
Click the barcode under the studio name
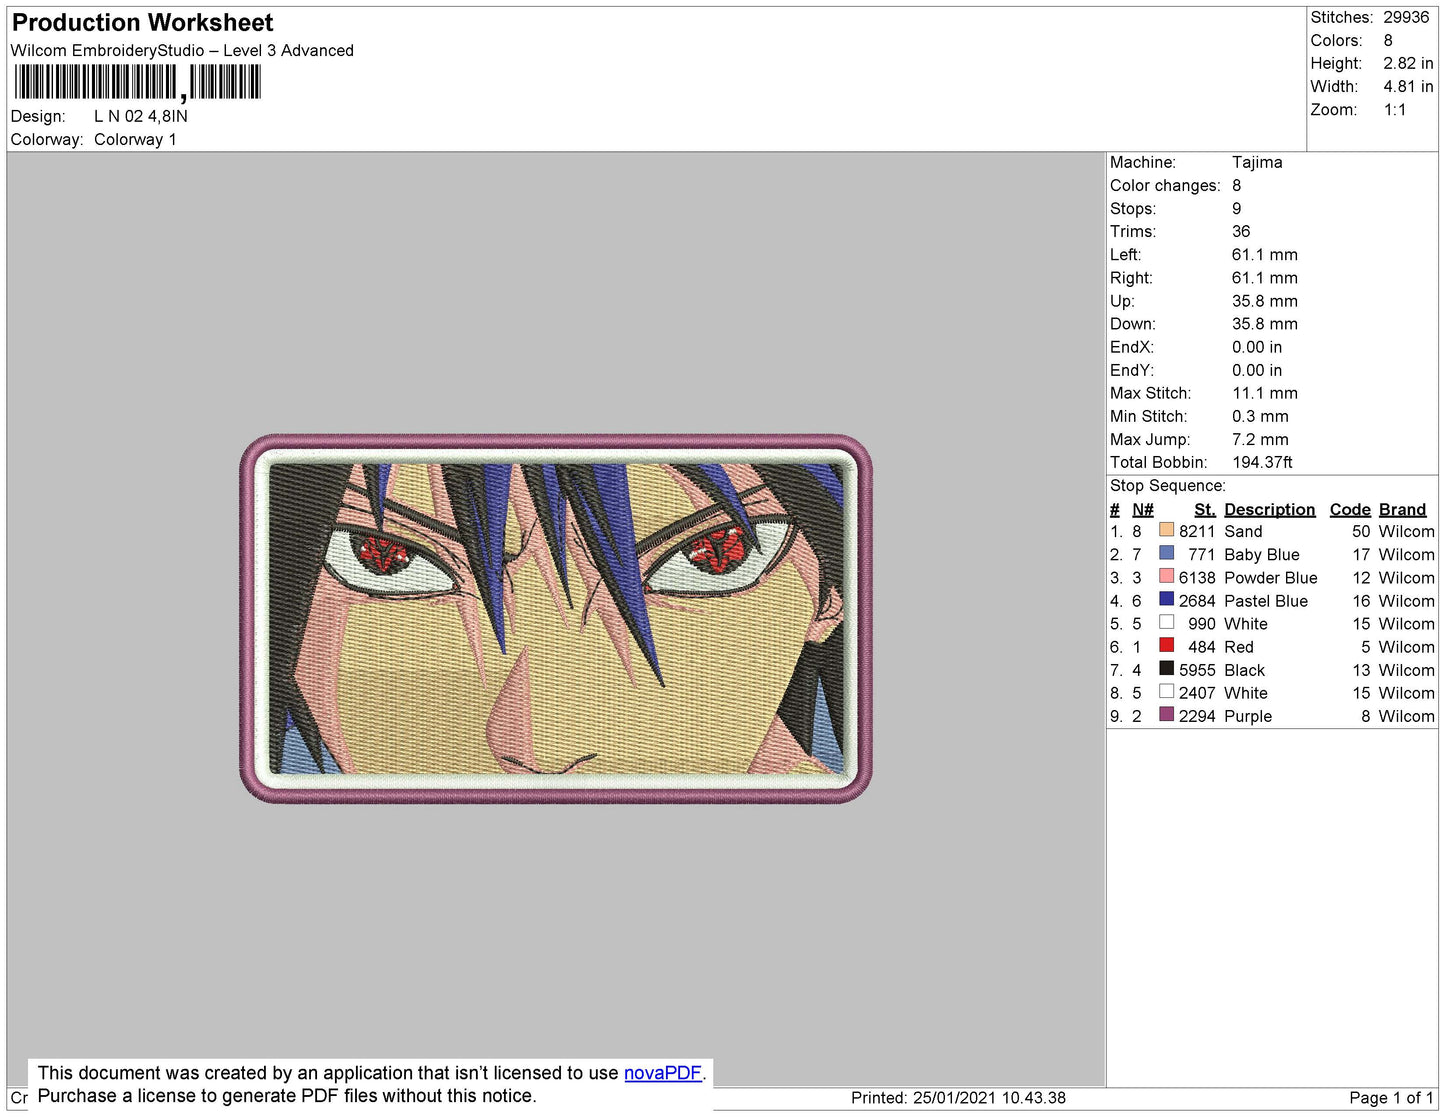click(x=138, y=82)
